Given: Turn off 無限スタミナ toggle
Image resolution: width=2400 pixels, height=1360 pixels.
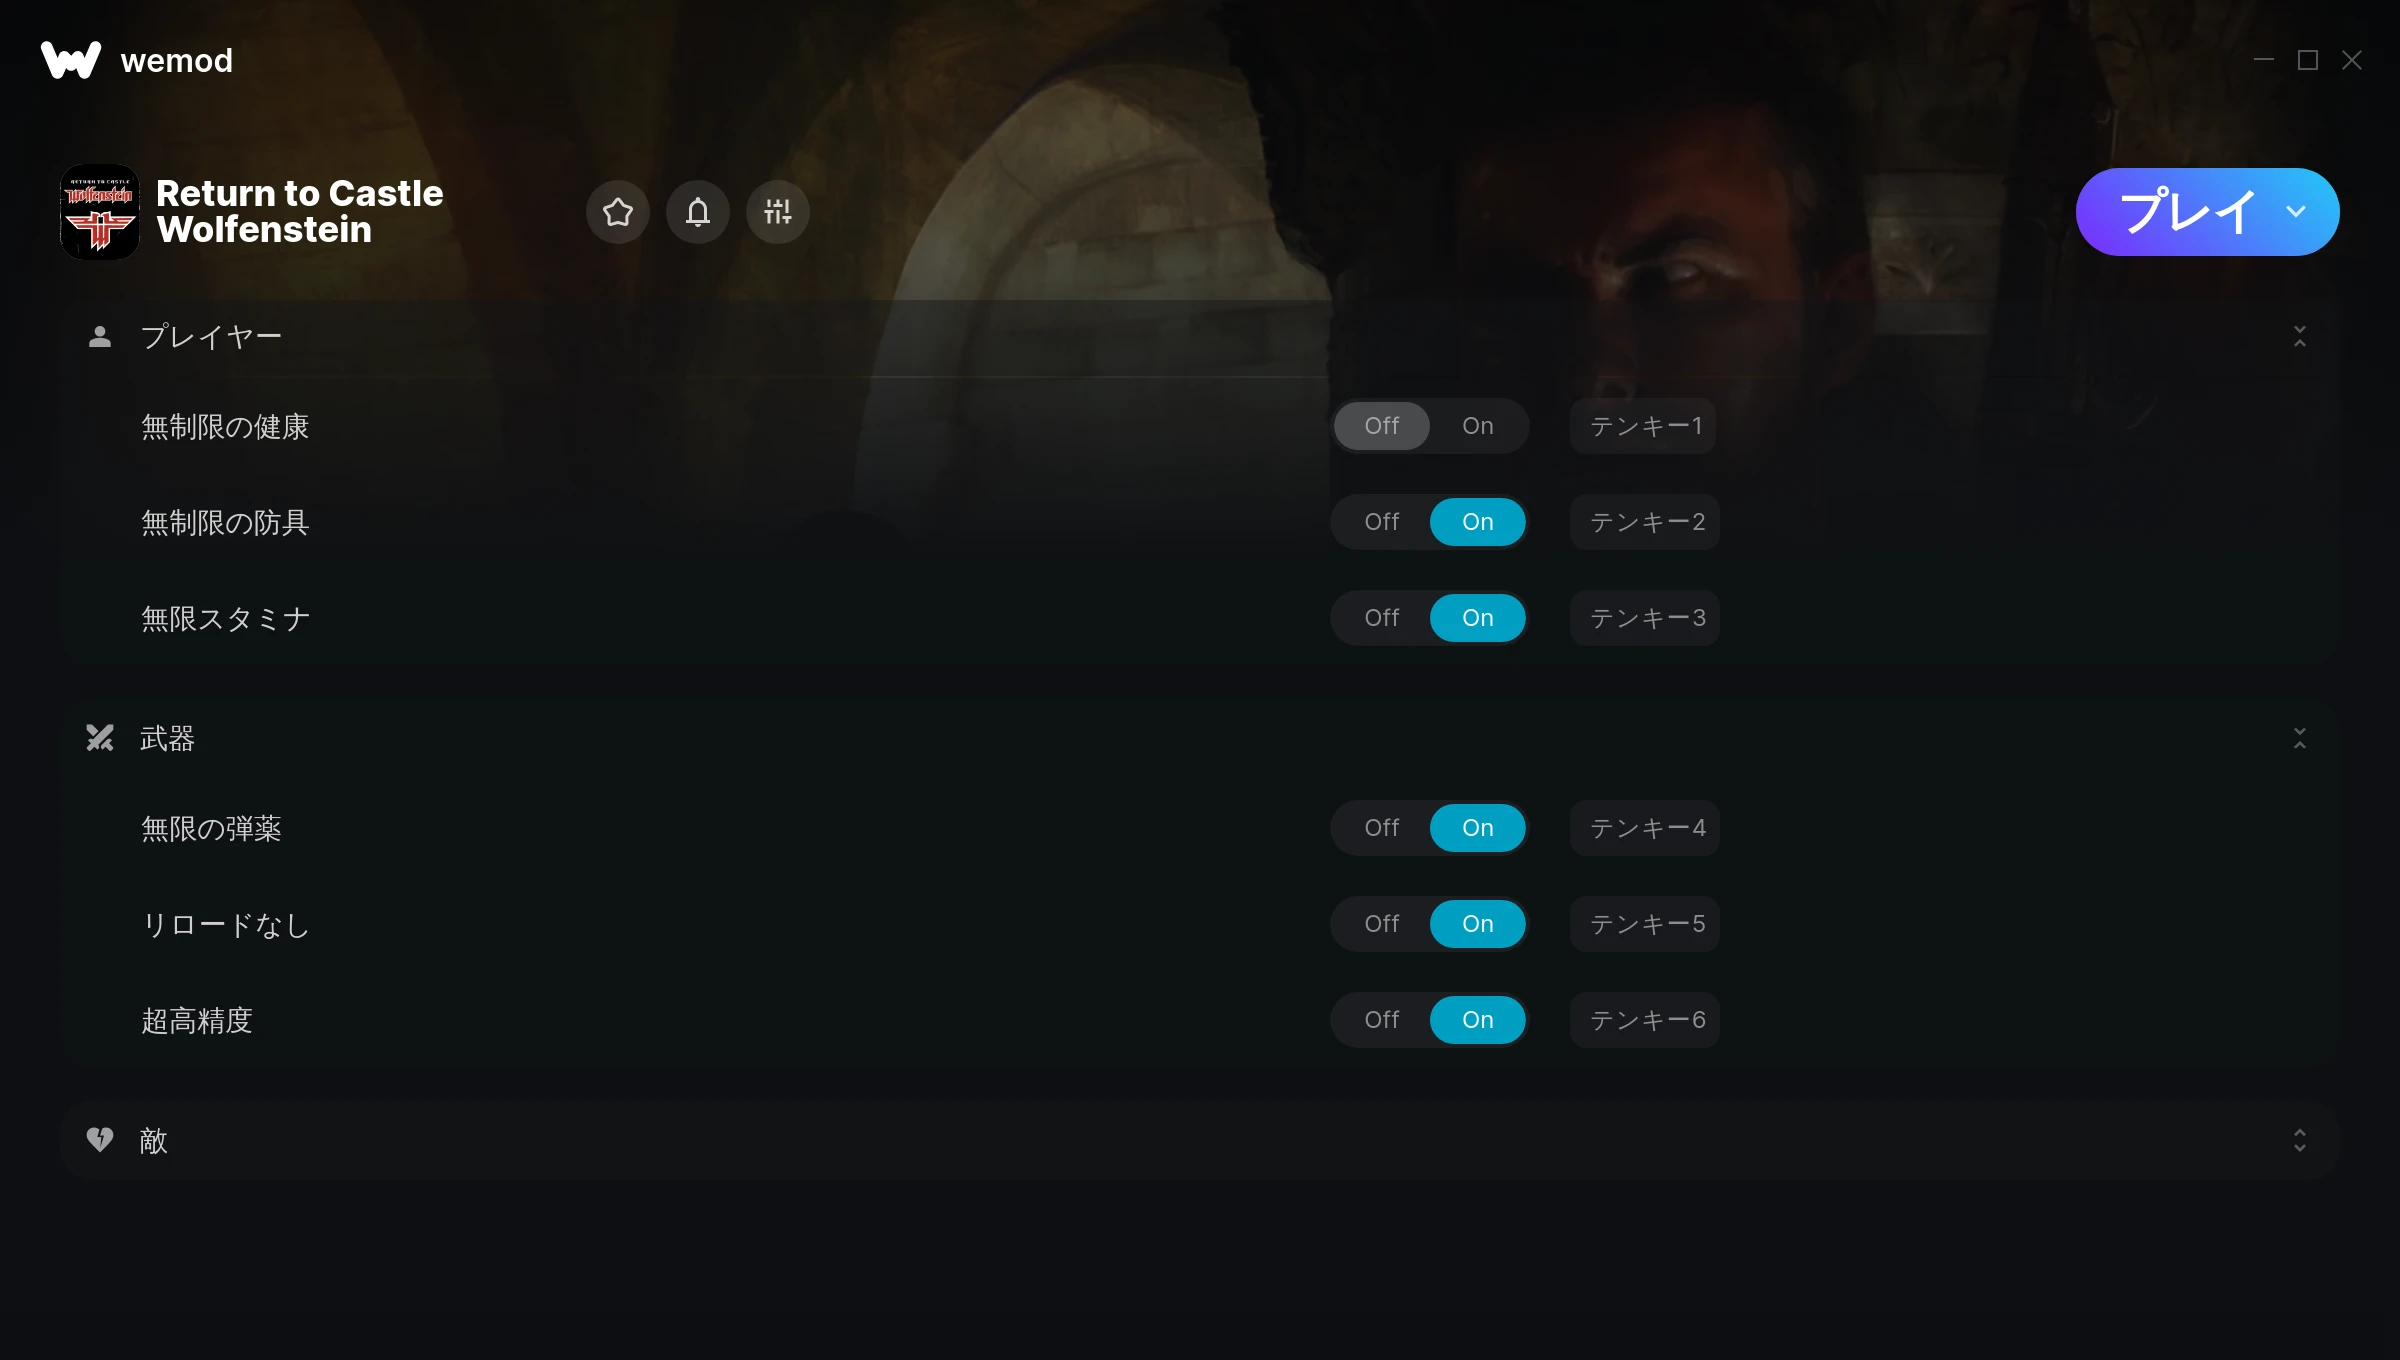Looking at the screenshot, I should [x=1382, y=618].
